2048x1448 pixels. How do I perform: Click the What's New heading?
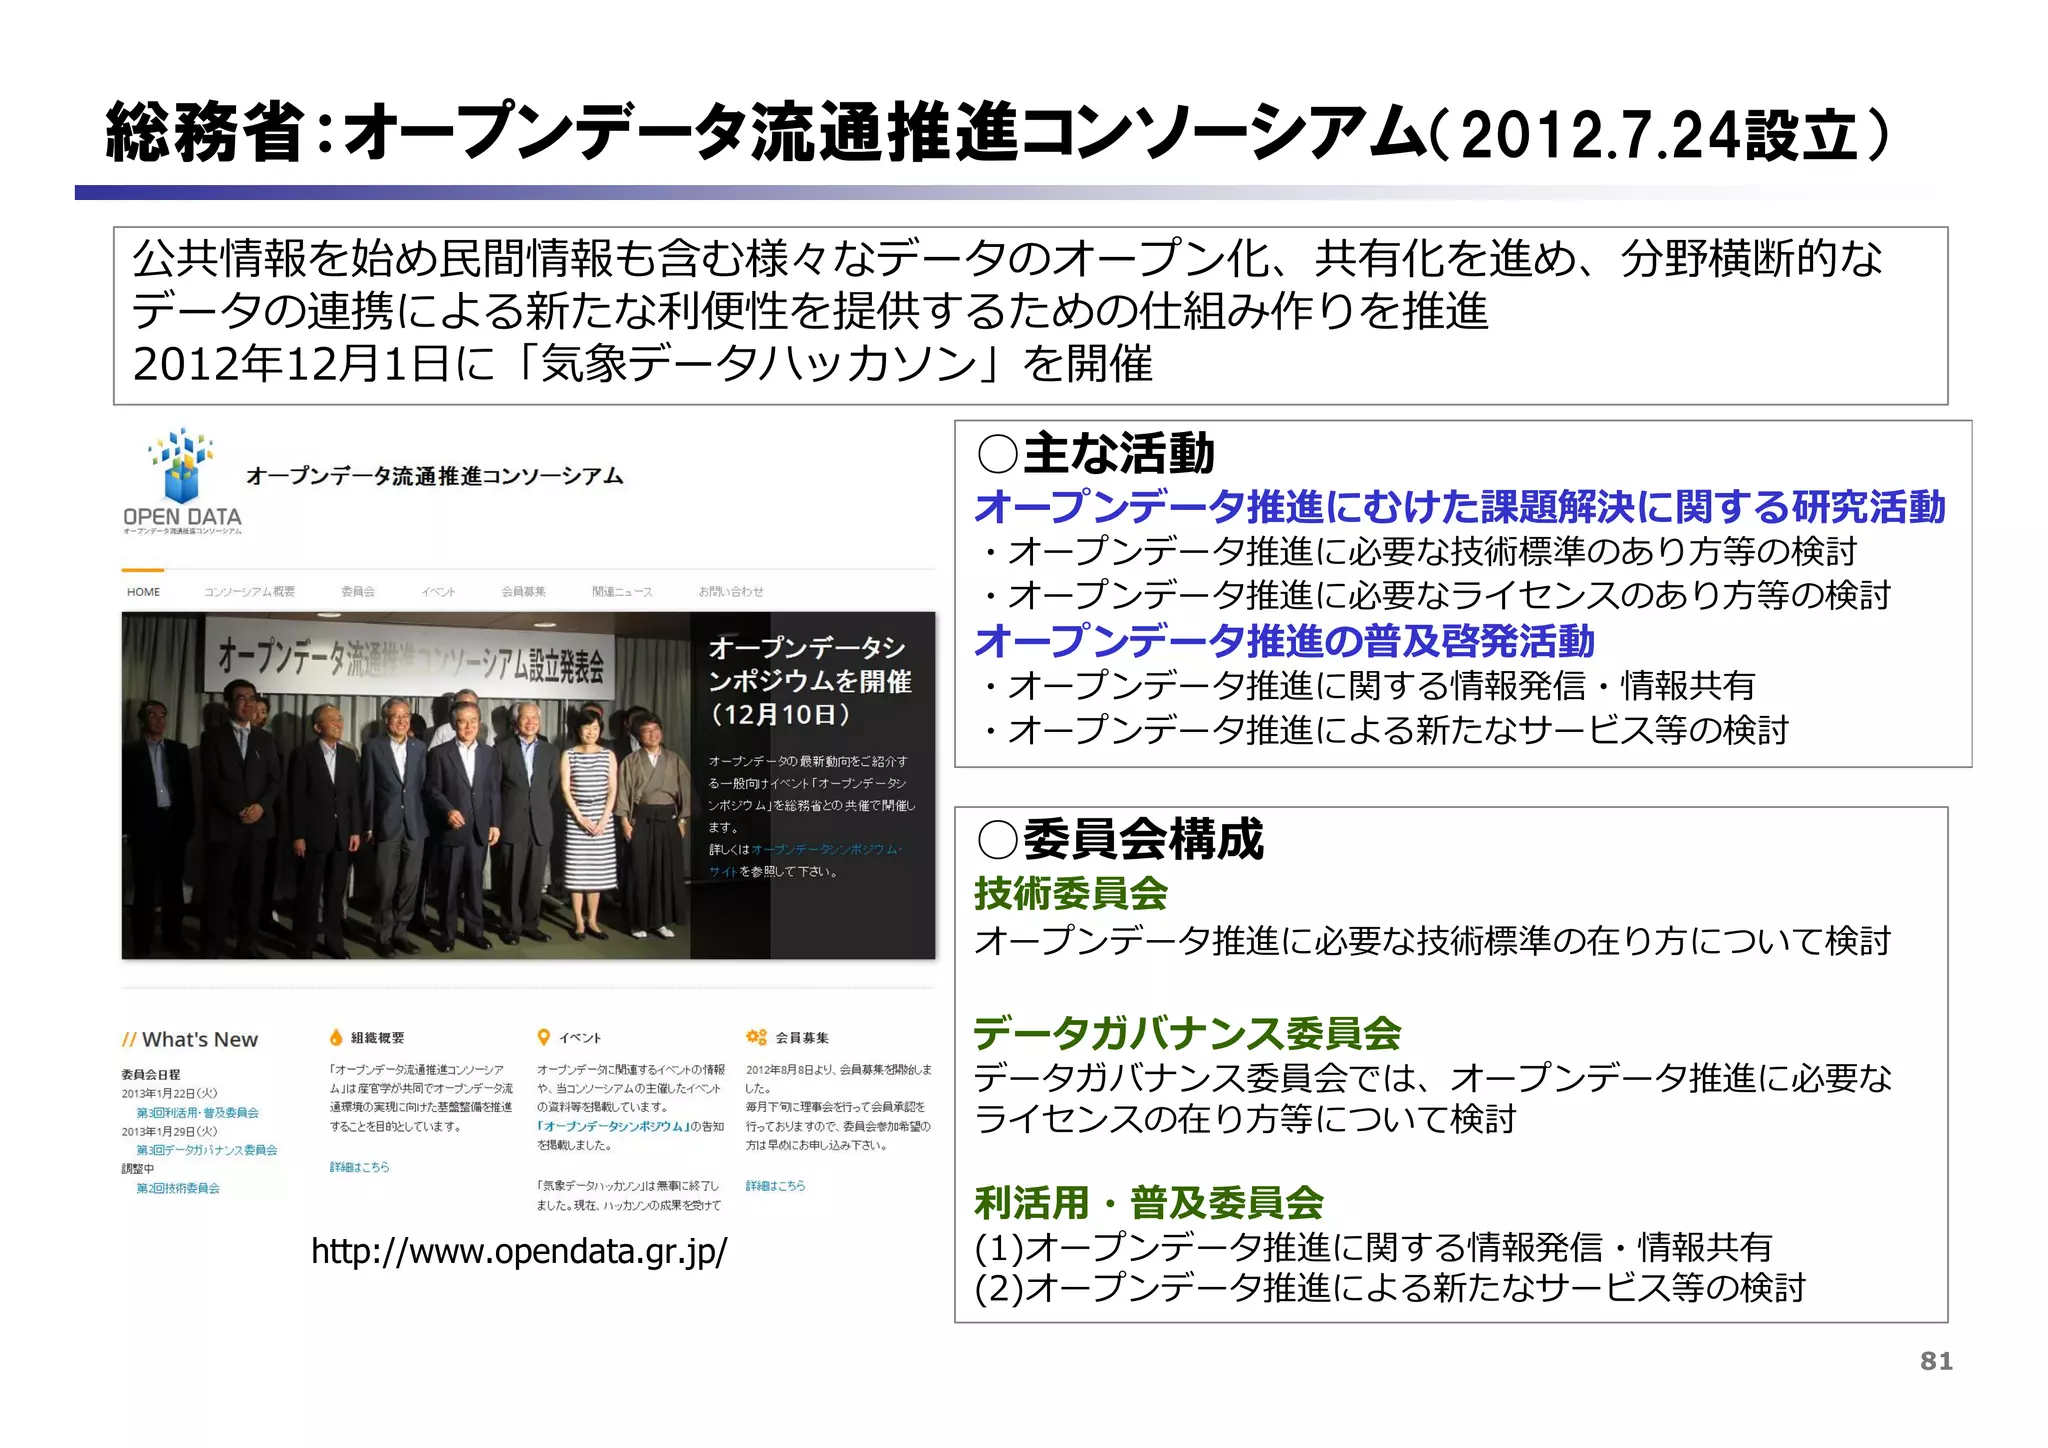tap(190, 1040)
